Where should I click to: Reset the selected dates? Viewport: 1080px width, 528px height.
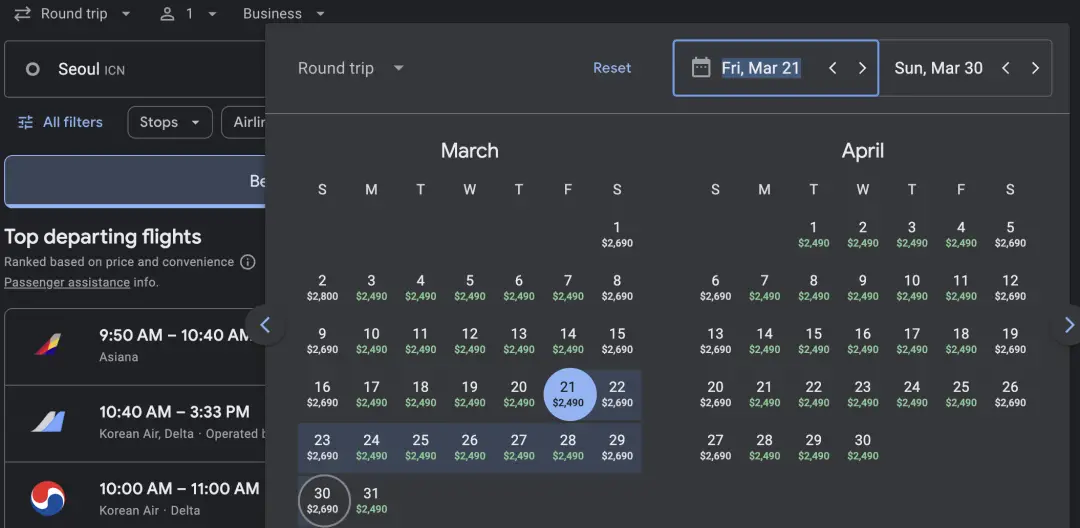612,68
